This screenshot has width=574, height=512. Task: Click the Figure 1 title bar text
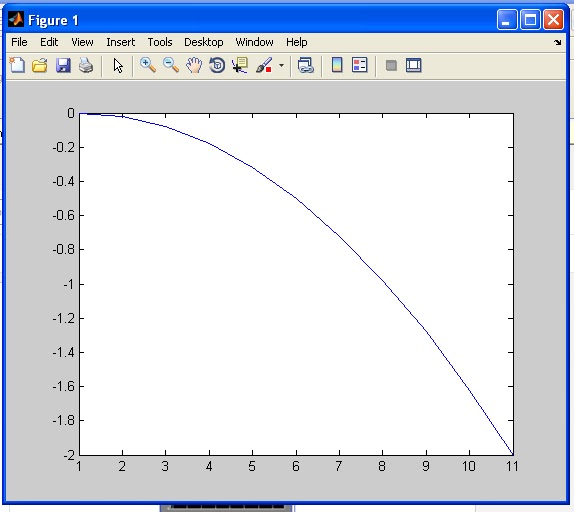[53, 20]
